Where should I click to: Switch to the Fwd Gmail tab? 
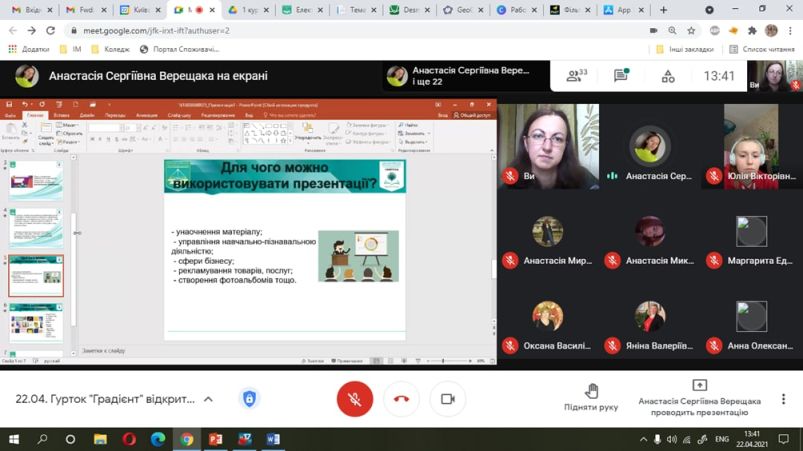tap(86, 10)
